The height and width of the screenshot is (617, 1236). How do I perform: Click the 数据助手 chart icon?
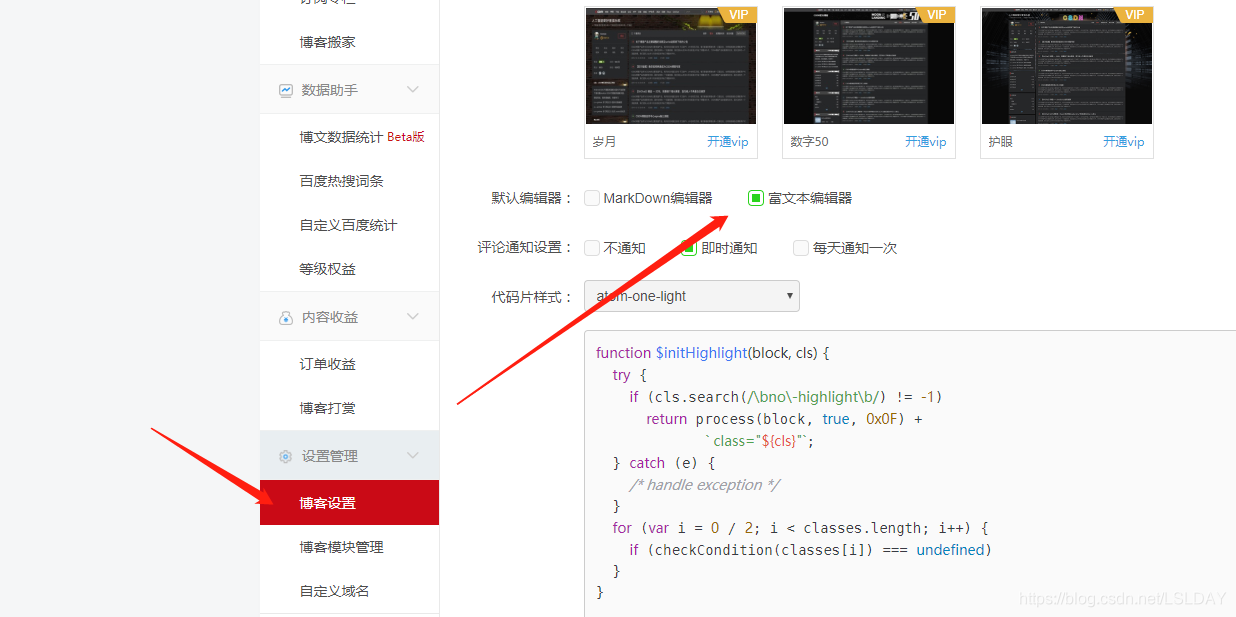point(286,90)
